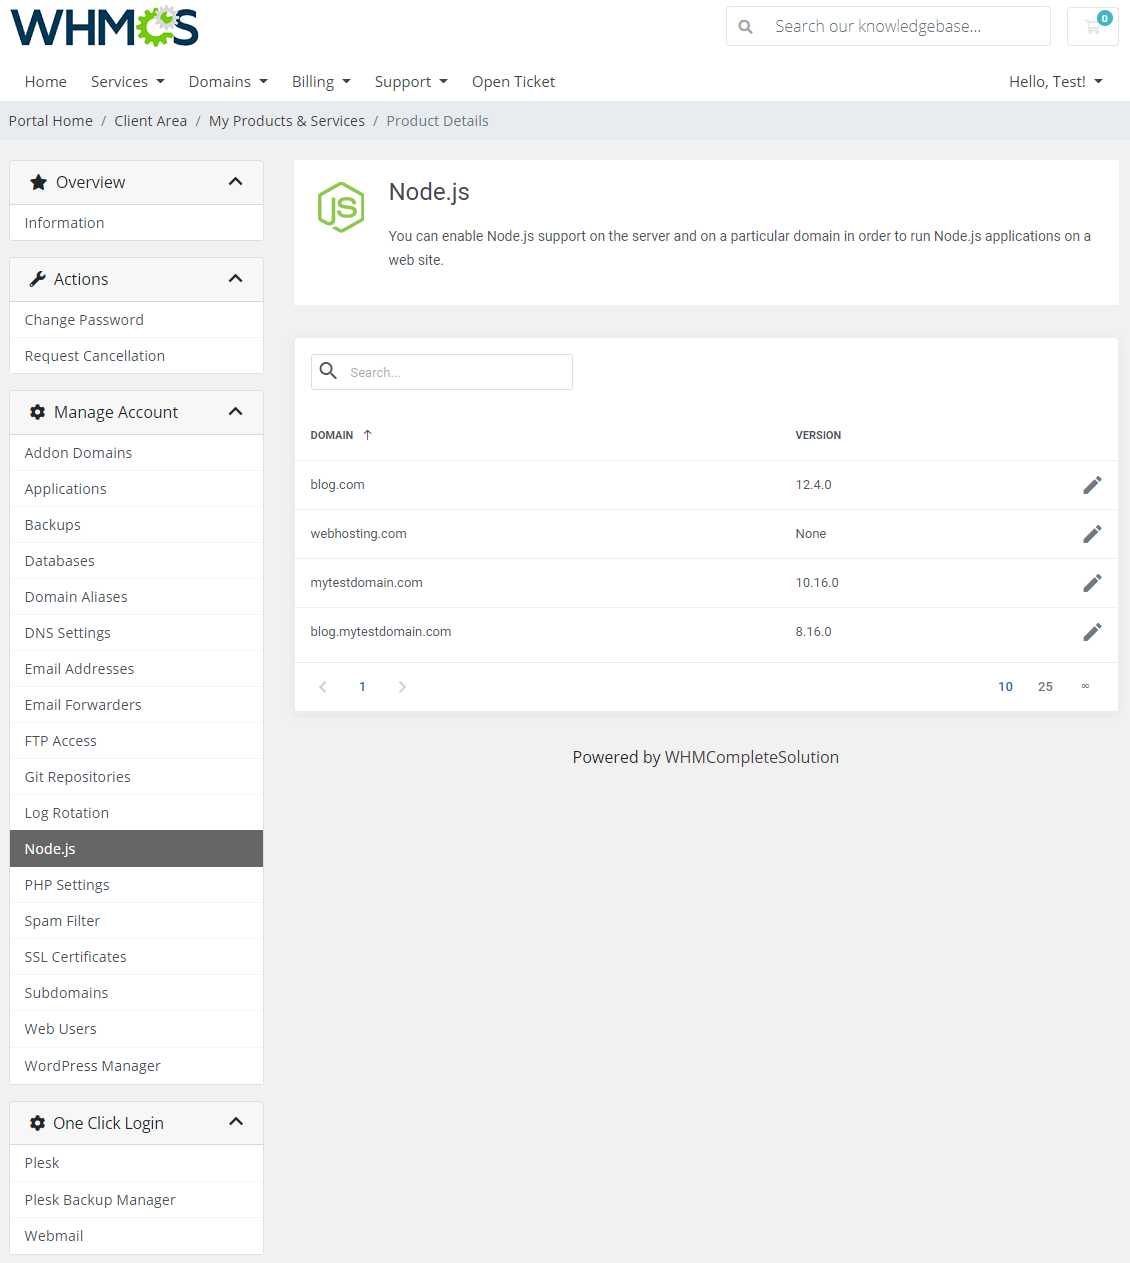Sort by Domain column arrow
Screen dimensions: 1130x1263
point(367,435)
